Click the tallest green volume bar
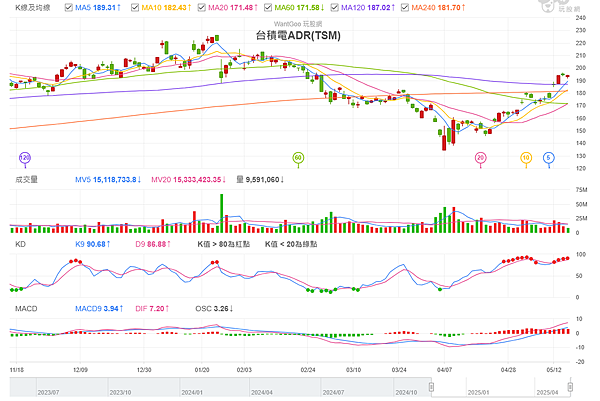The width and height of the screenshot is (600, 401). coord(222,214)
